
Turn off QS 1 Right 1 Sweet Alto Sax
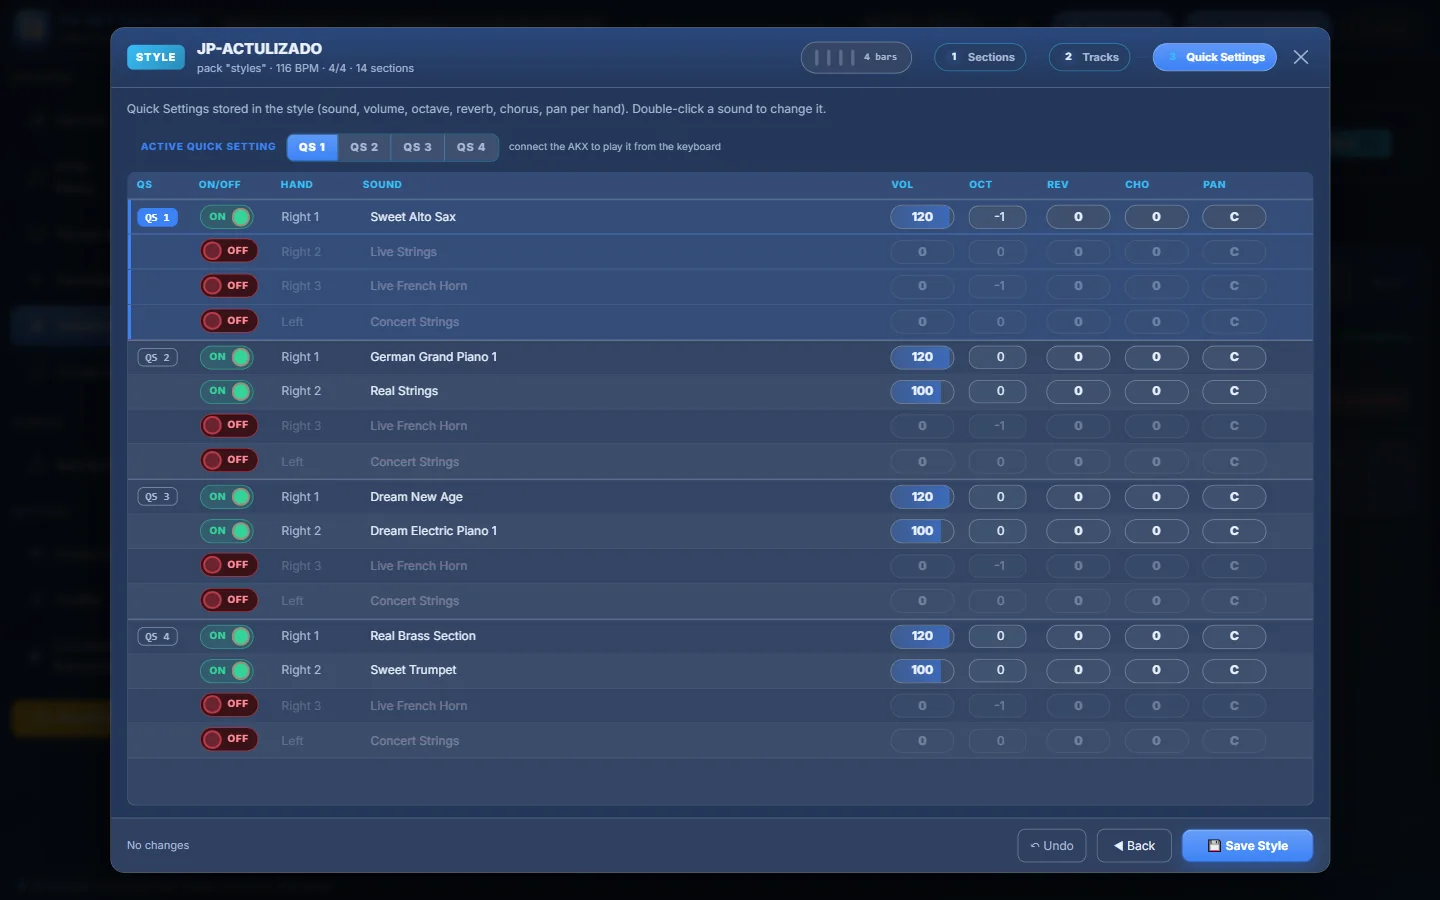[x=227, y=217]
